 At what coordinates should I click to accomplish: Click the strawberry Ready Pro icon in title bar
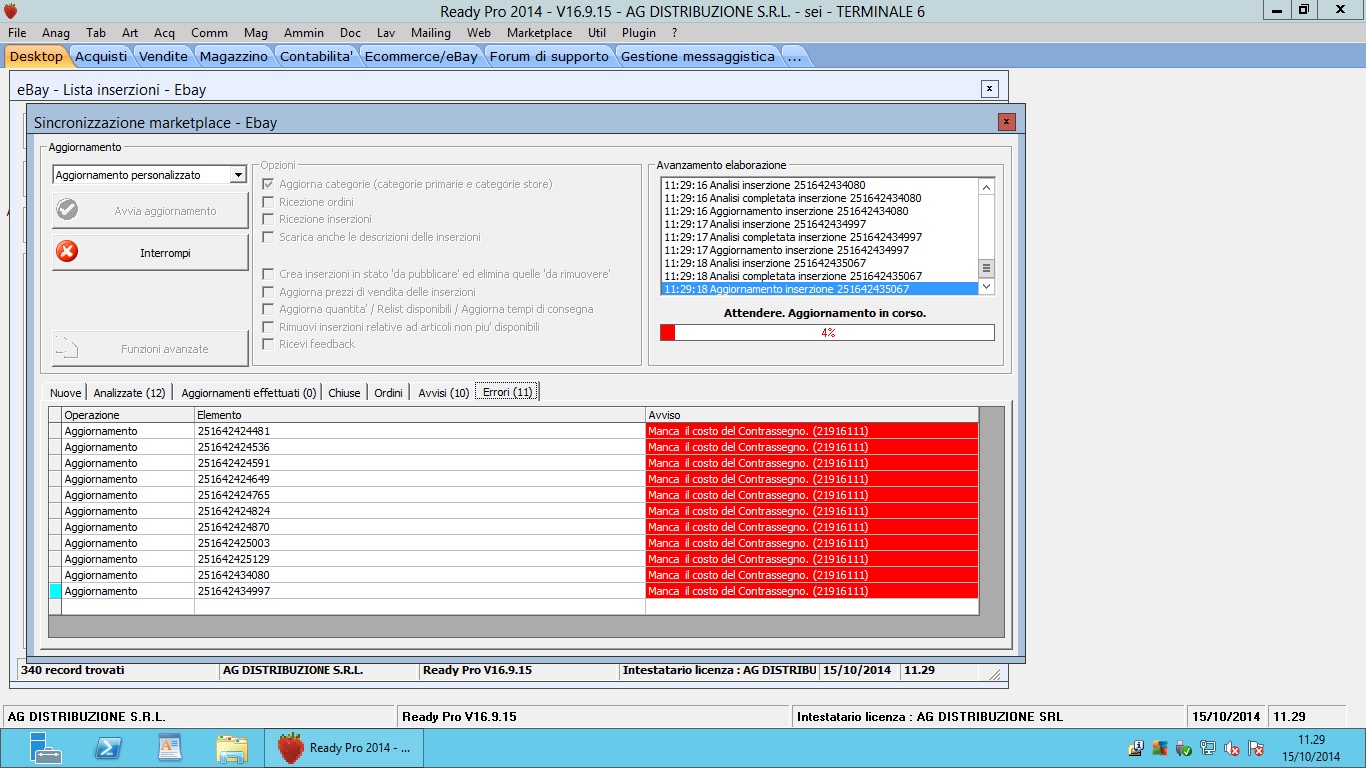pyautogui.click(x=12, y=11)
